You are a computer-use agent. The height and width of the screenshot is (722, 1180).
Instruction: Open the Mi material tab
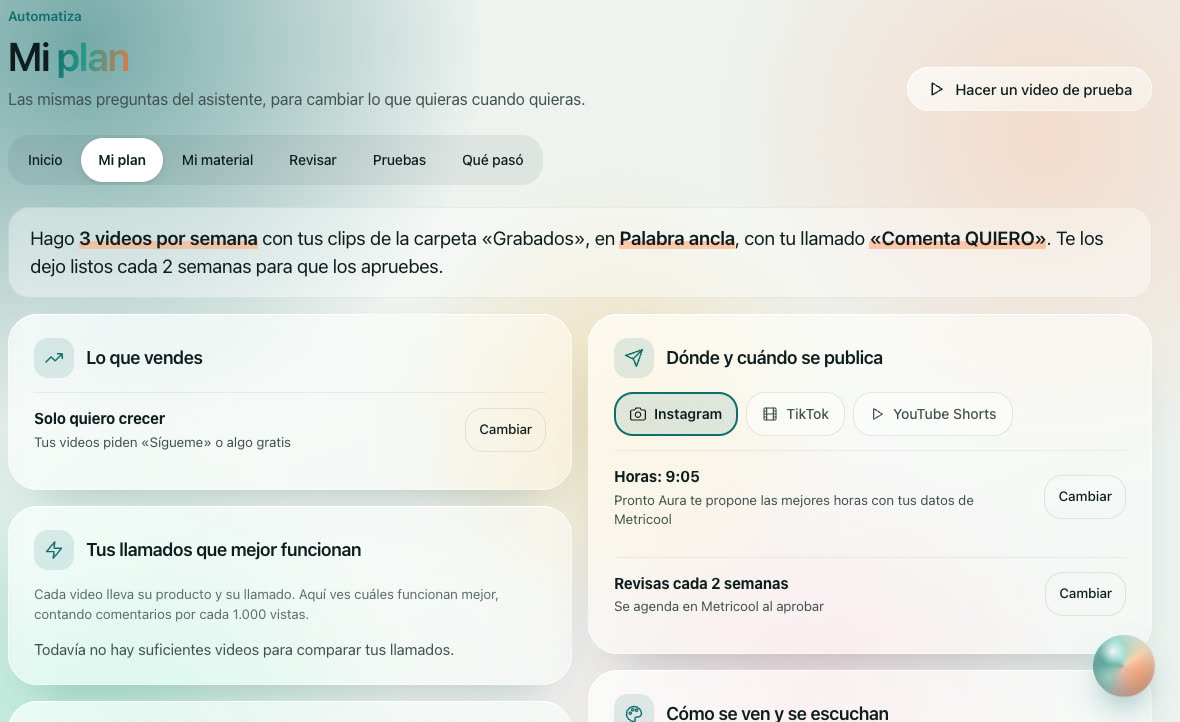point(217,160)
